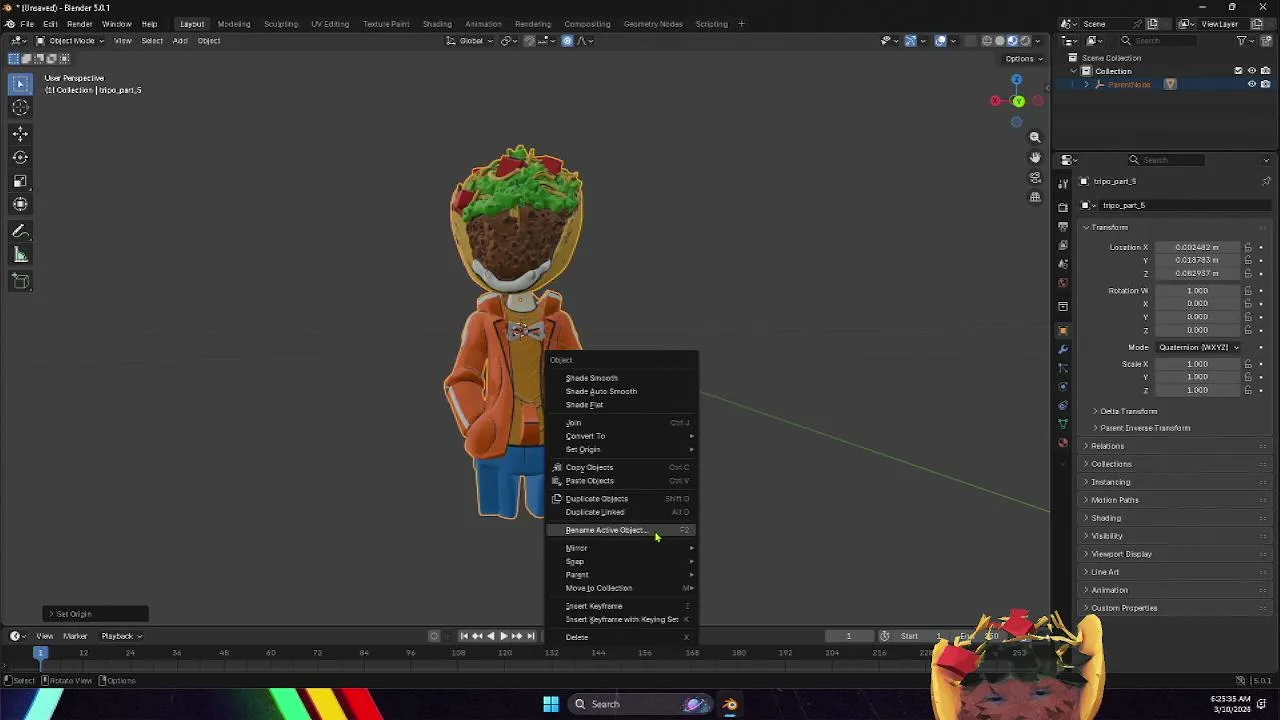
Task: Select the Transform tool
Action: [x=20, y=205]
